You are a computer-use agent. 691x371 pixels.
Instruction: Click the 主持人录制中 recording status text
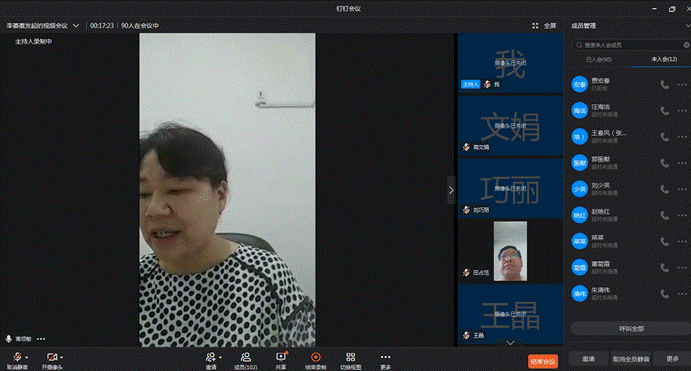33,41
